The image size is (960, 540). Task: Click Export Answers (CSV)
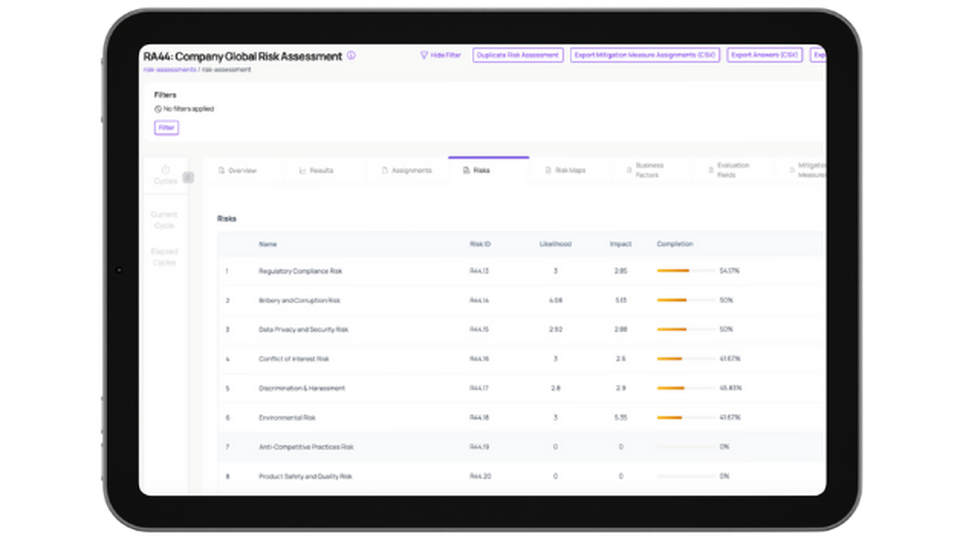(x=765, y=55)
